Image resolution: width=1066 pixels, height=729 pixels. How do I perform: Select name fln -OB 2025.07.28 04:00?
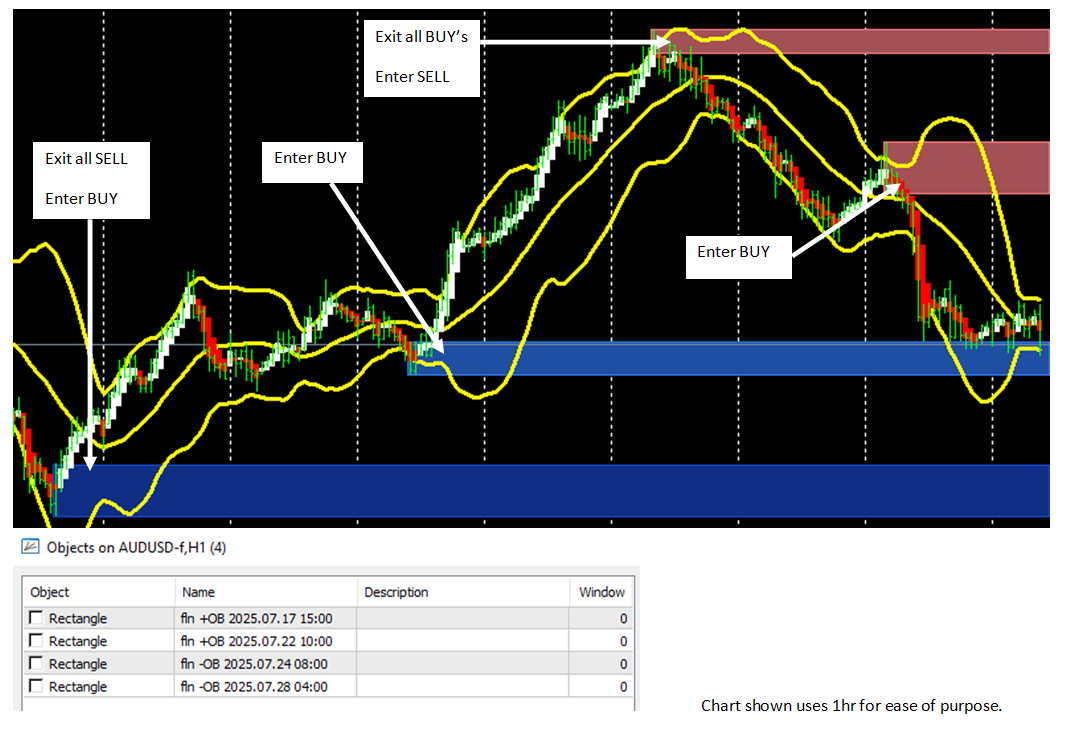(x=254, y=687)
